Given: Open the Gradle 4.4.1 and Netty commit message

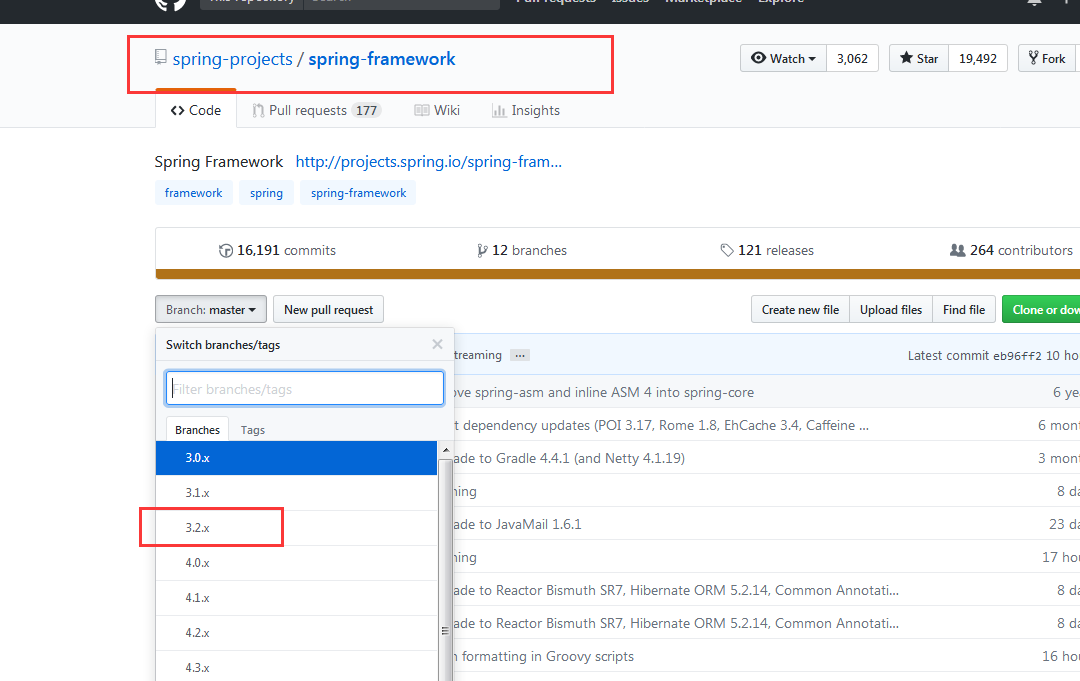Looking at the screenshot, I should (x=570, y=459).
